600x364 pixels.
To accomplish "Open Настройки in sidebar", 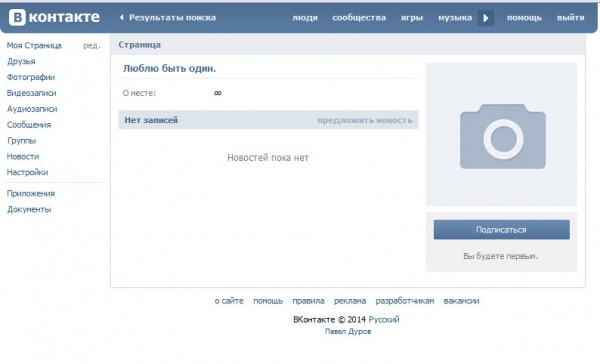I will [28, 172].
